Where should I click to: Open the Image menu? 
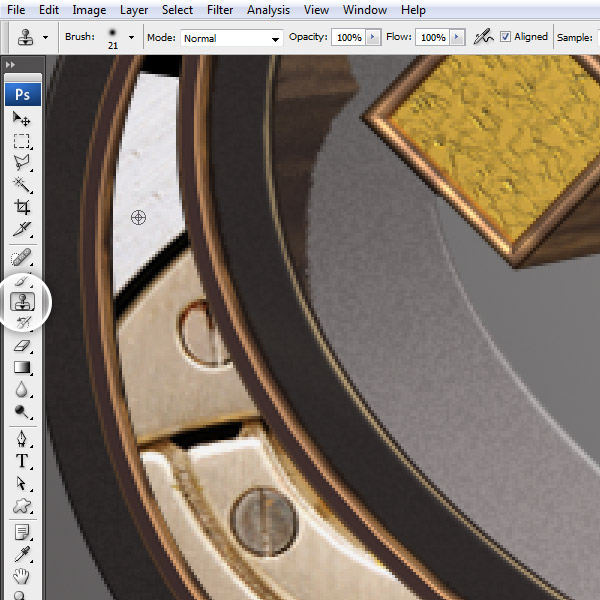(x=89, y=10)
